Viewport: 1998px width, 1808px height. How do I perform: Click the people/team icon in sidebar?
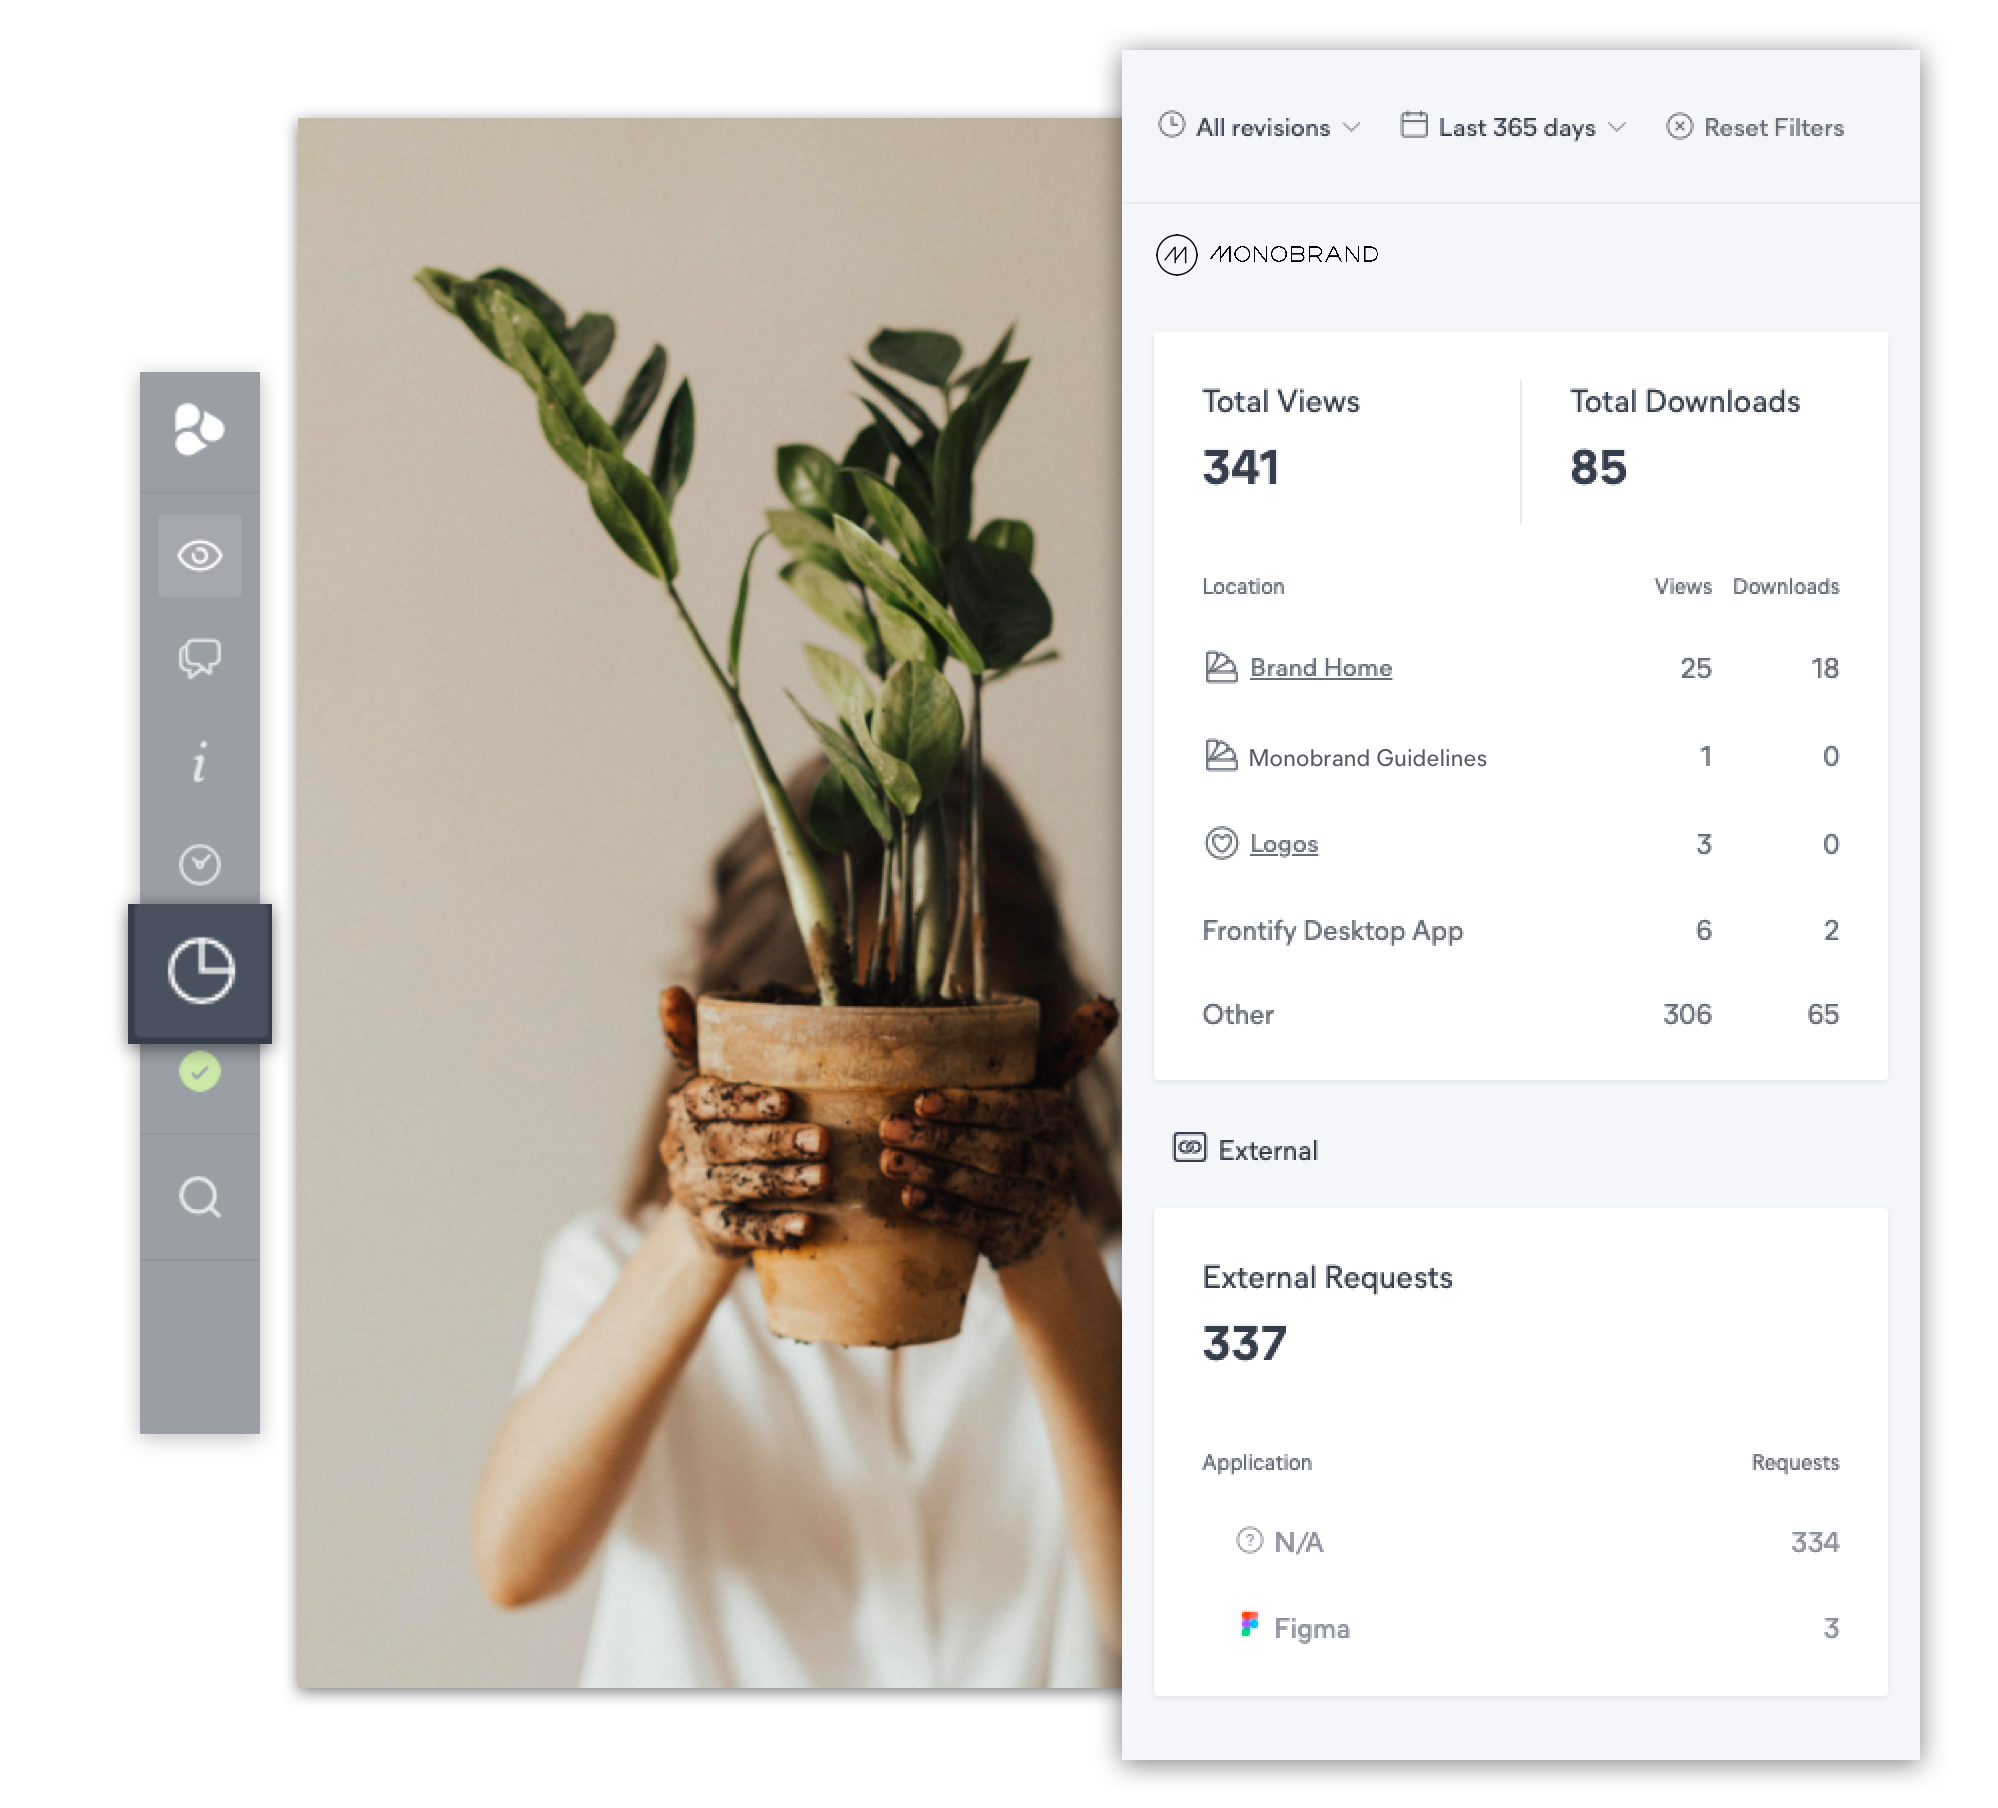[200, 426]
